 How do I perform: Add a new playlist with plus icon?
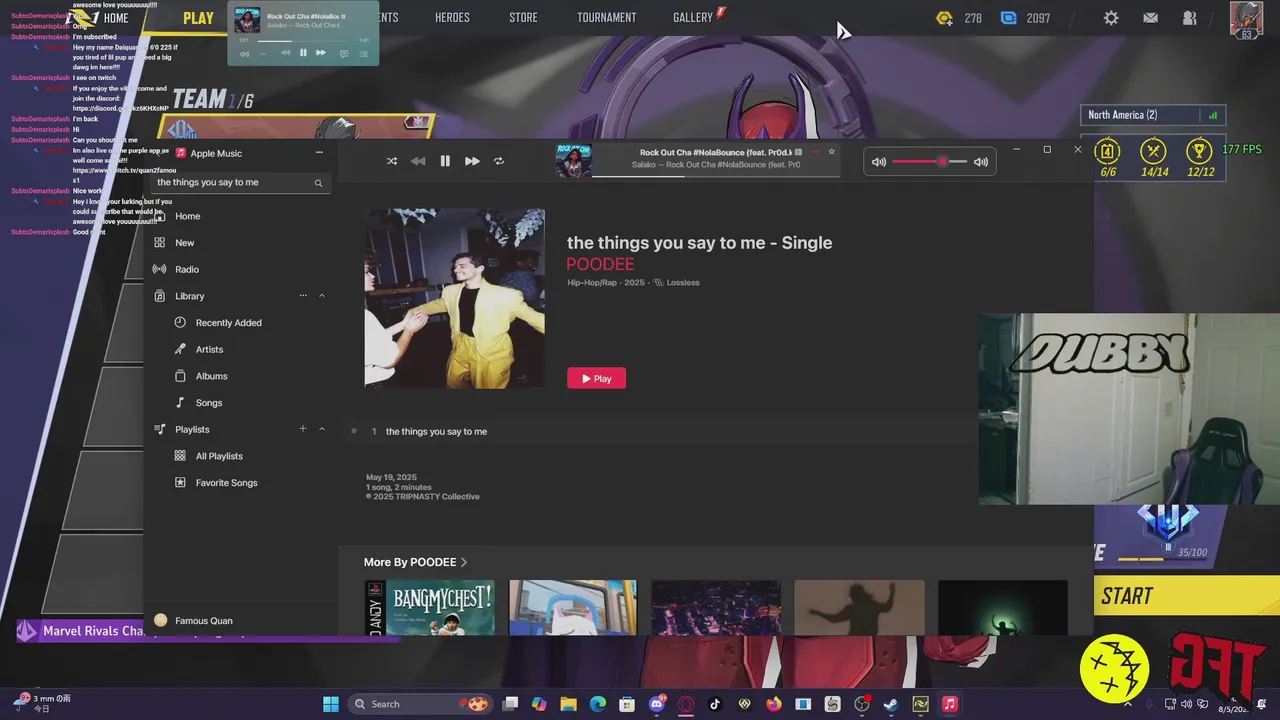pos(303,429)
